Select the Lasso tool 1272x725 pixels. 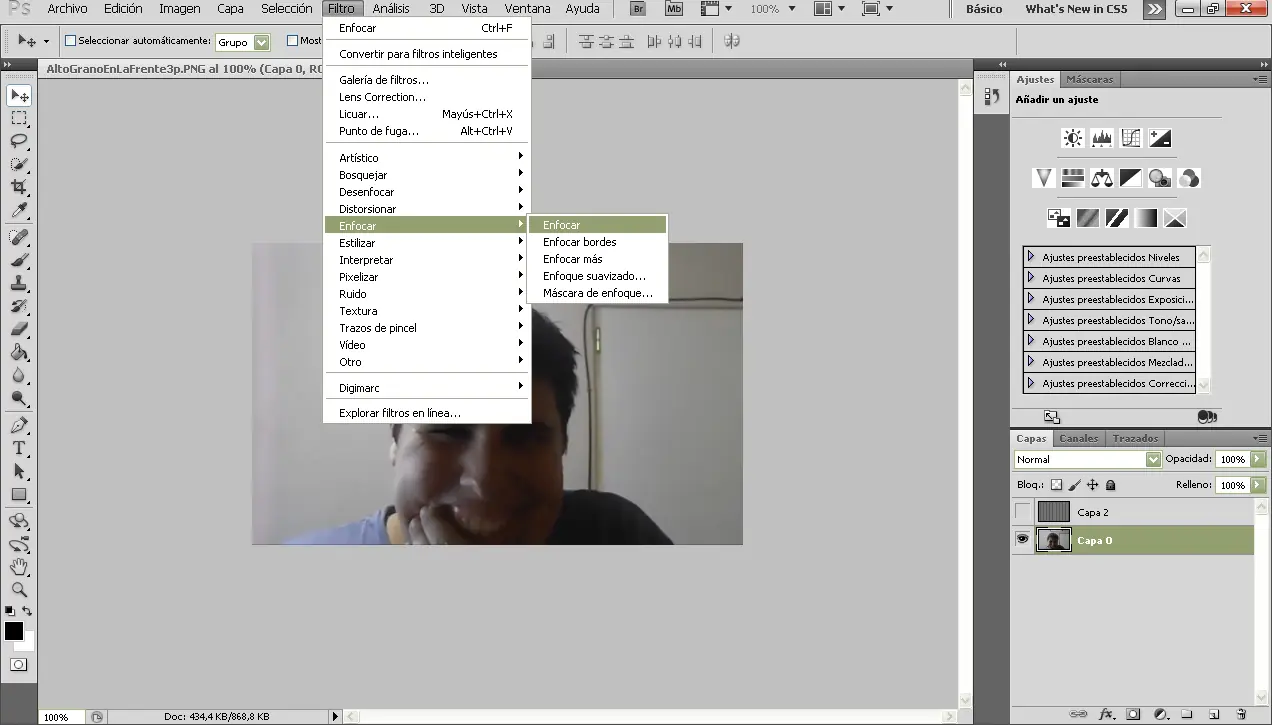[x=19, y=141]
